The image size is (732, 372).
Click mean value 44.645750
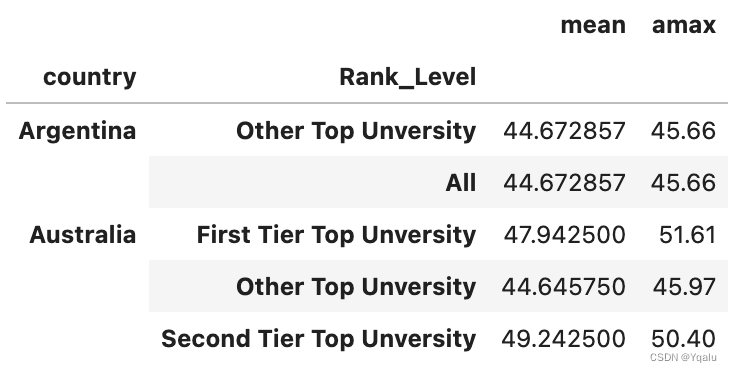[563, 287]
